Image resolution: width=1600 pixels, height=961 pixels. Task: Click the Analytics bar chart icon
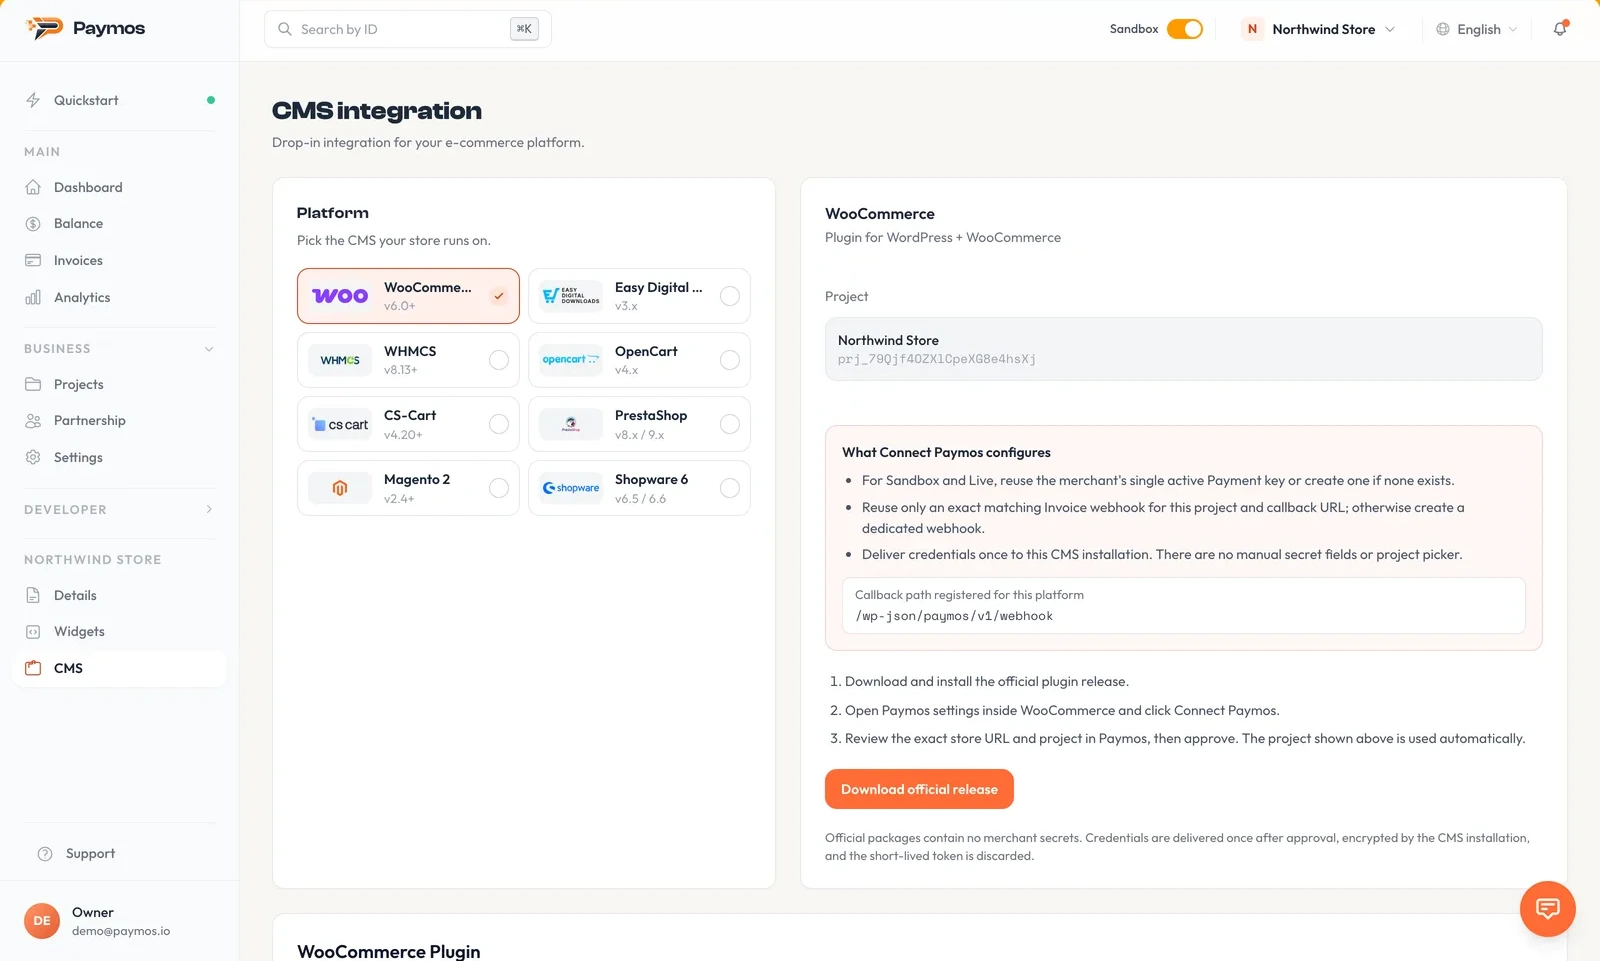tap(33, 297)
